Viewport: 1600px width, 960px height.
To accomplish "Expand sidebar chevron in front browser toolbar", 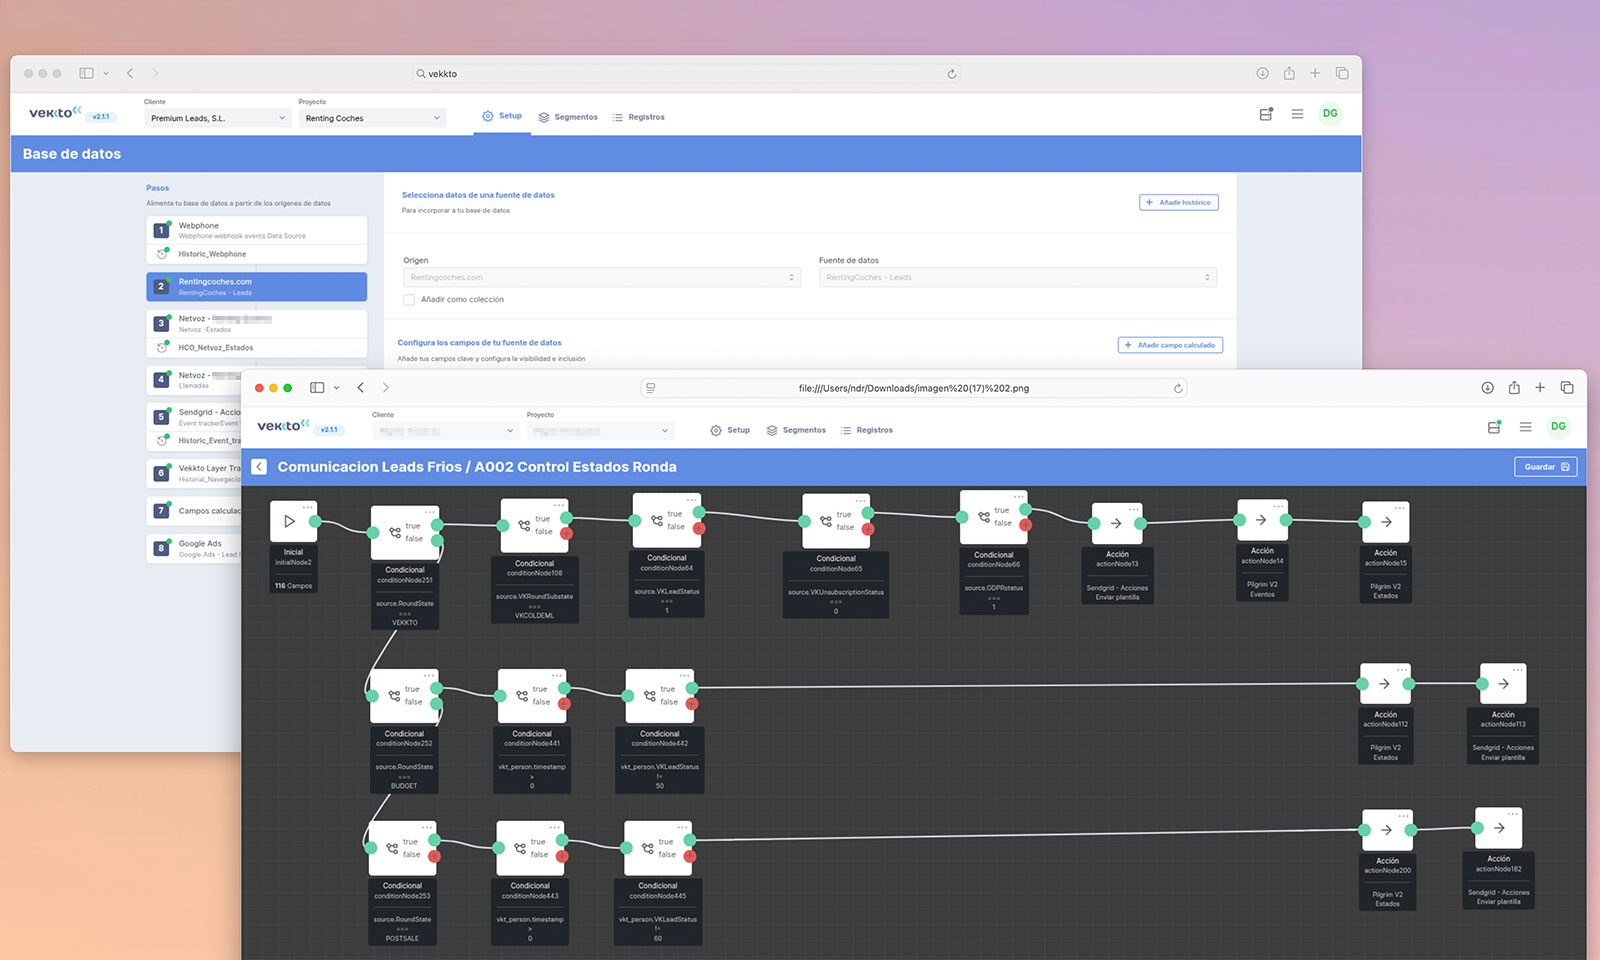I will tap(337, 388).
